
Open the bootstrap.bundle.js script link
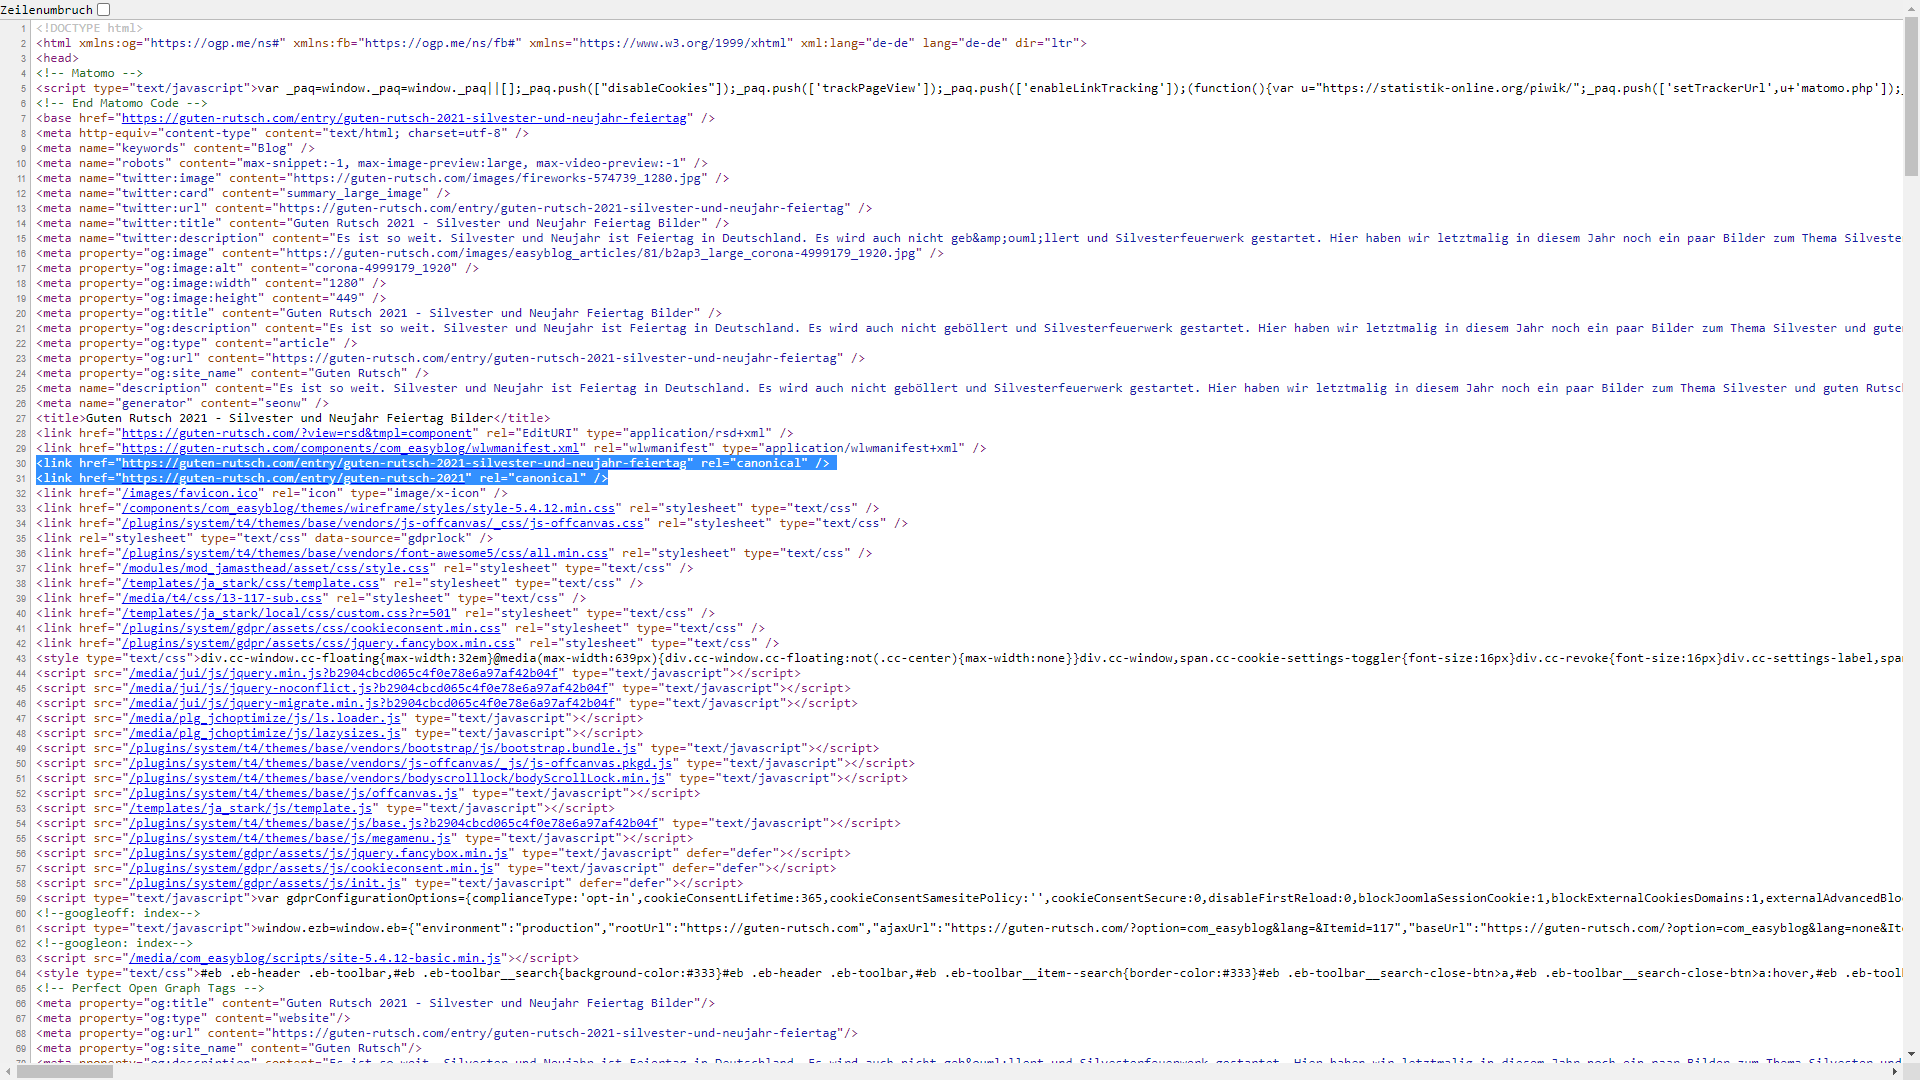click(382, 748)
